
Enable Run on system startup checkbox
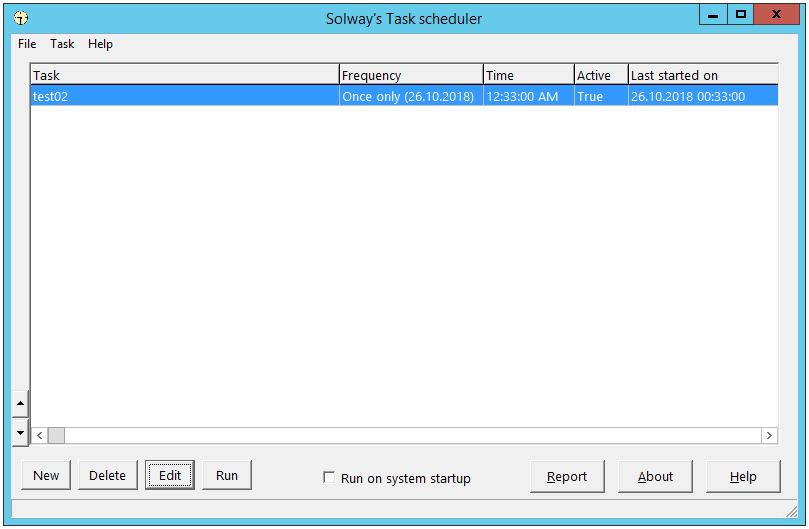(x=329, y=478)
